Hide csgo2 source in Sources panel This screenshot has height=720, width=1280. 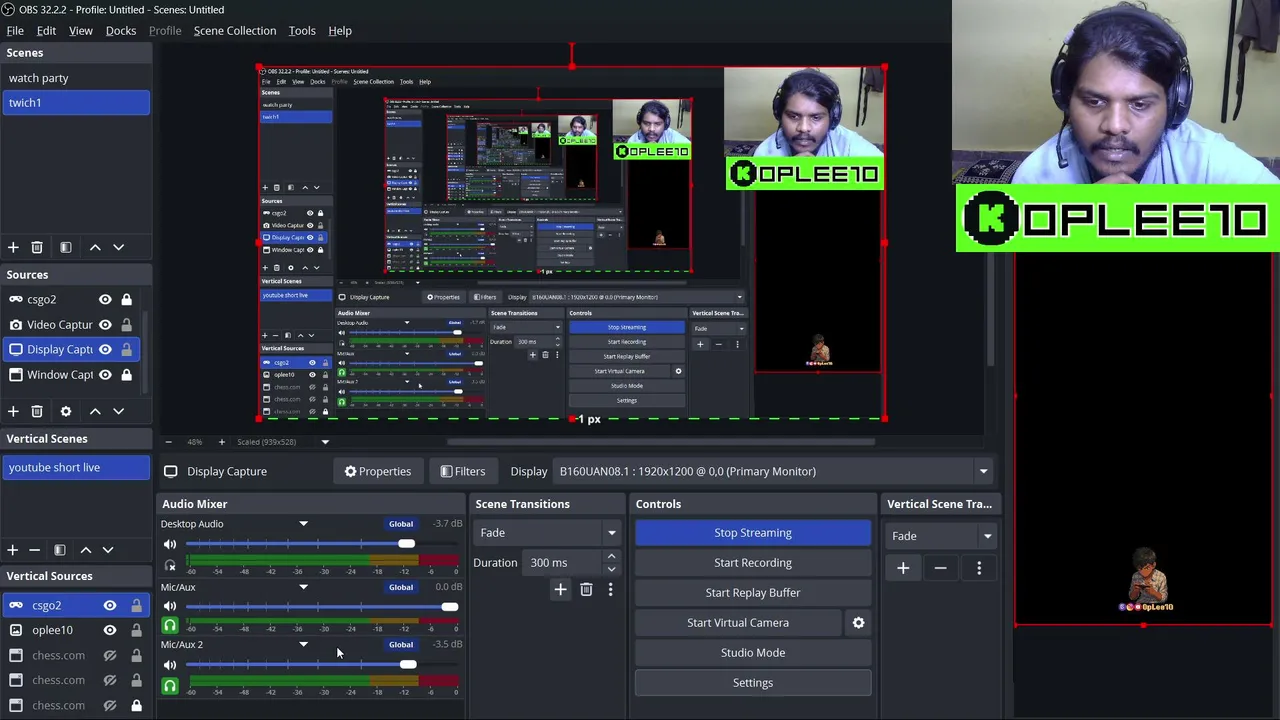tap(105, 299)
